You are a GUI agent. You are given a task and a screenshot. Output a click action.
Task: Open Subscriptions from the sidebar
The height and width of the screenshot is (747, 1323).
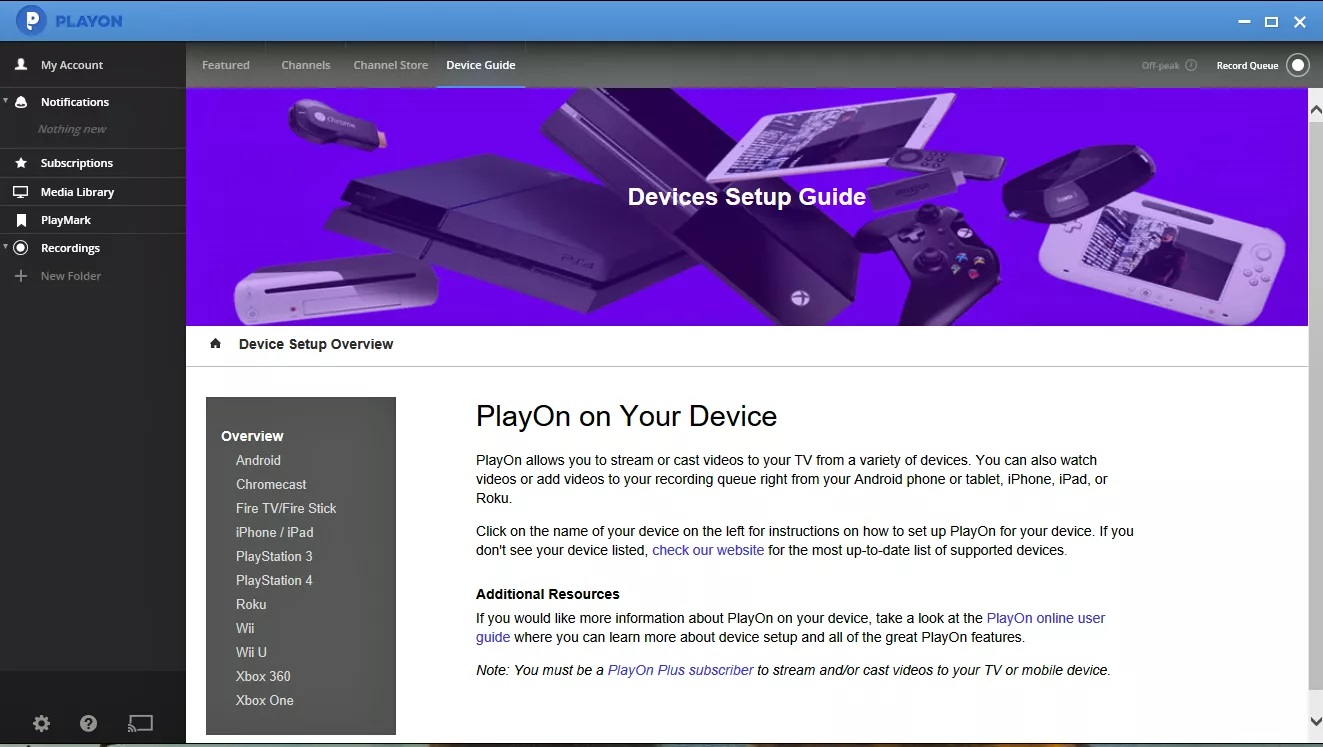tap(76, 163)
